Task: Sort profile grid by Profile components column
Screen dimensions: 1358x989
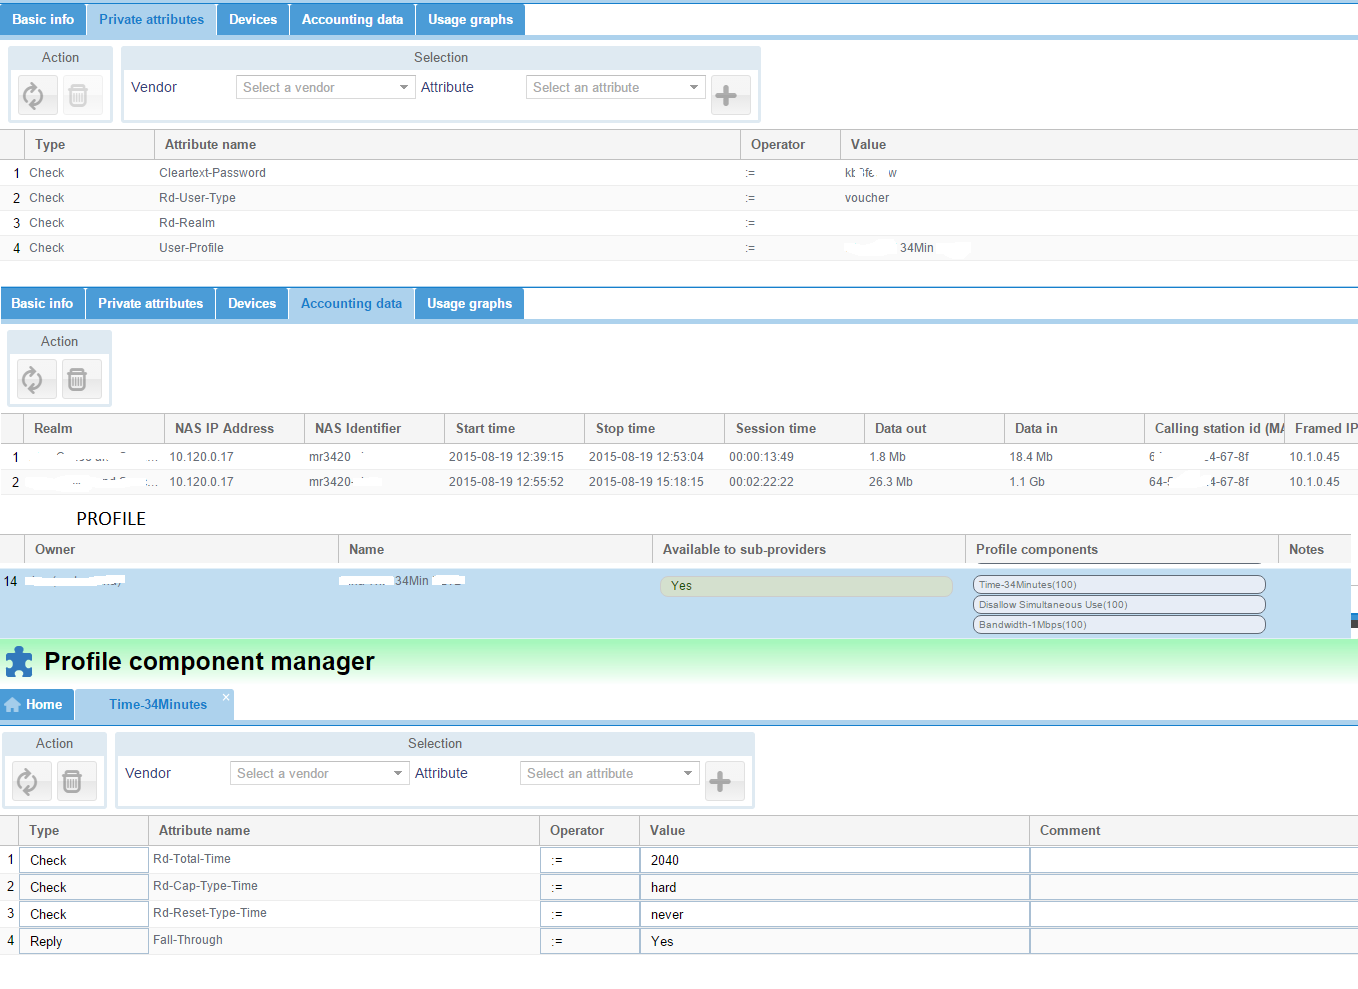Action: point(1121,550)
